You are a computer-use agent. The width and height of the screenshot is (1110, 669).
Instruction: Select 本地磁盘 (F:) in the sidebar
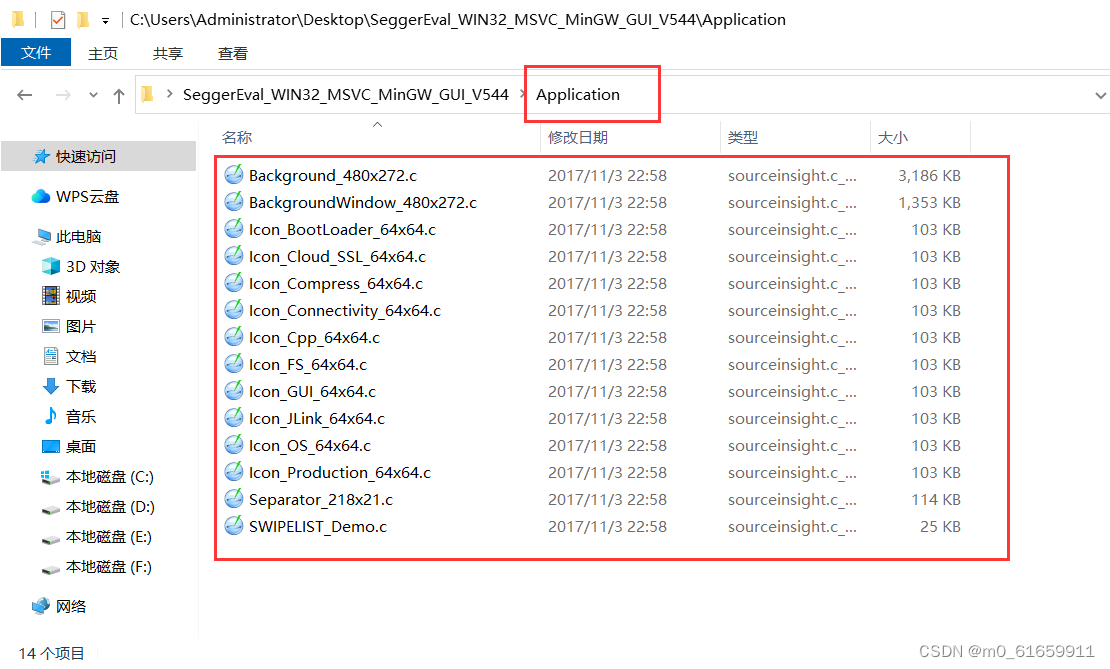(x=108, y=566)
